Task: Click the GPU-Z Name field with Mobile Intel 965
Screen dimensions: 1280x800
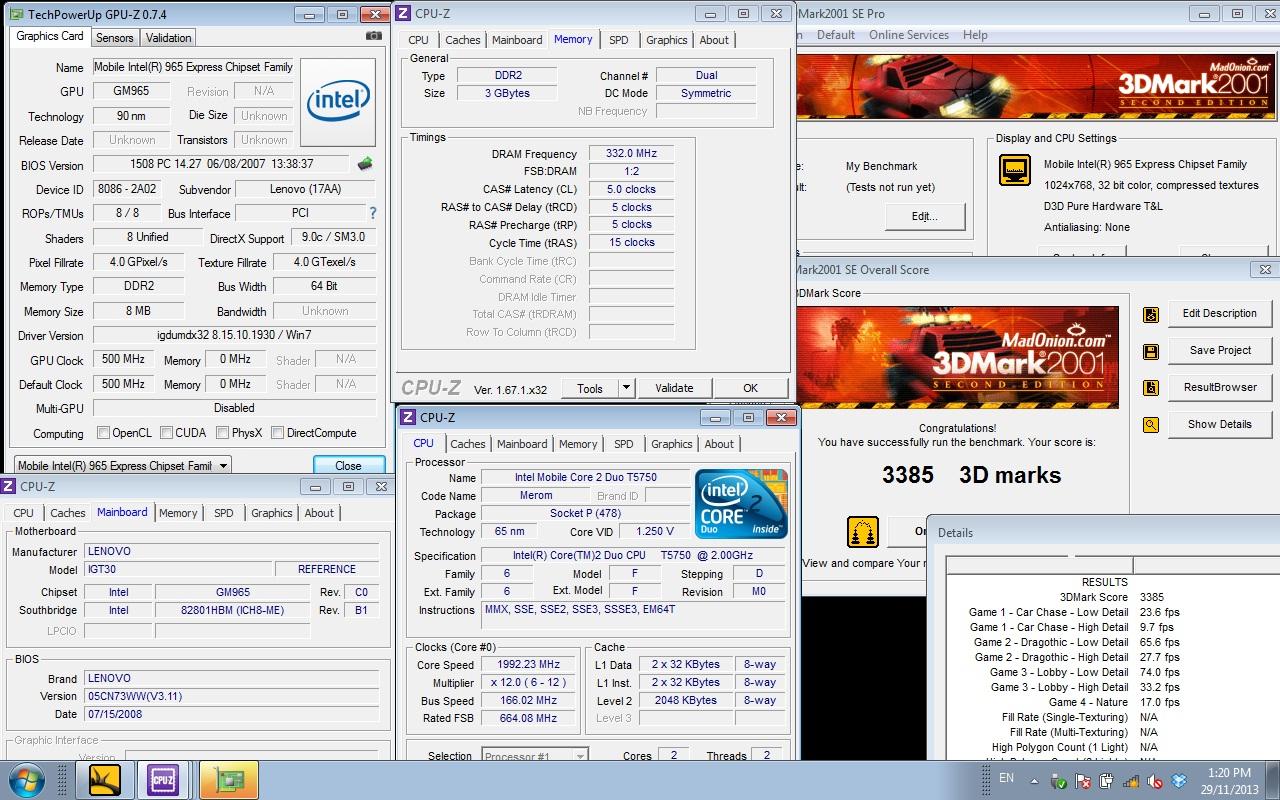Action: (193, 67)
